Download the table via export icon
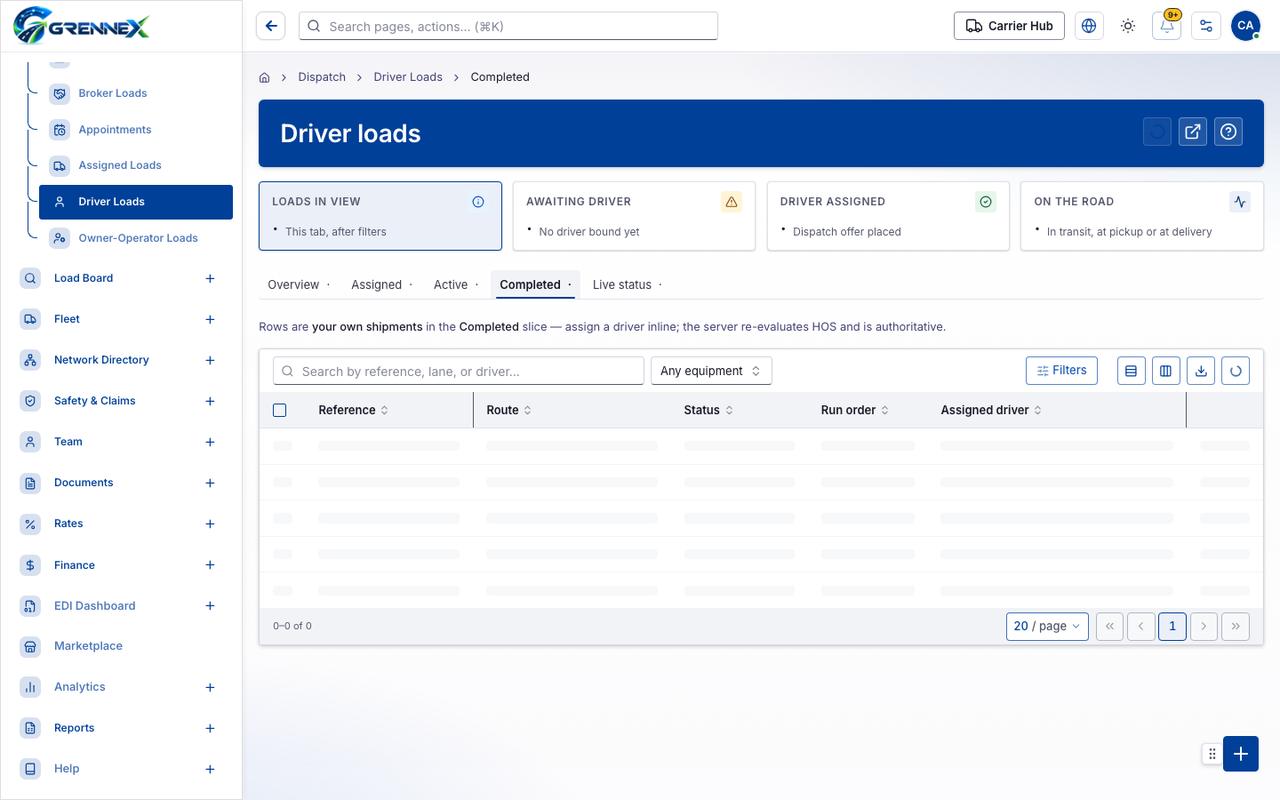The image size is (1280, 800). [1201, 371]
